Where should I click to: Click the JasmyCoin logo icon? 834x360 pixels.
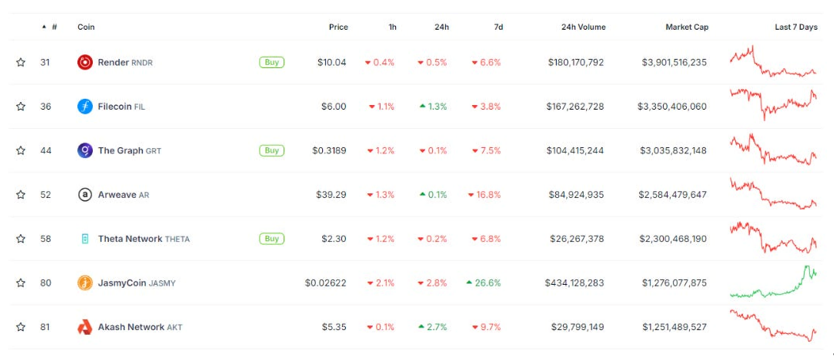coord(85,283)
